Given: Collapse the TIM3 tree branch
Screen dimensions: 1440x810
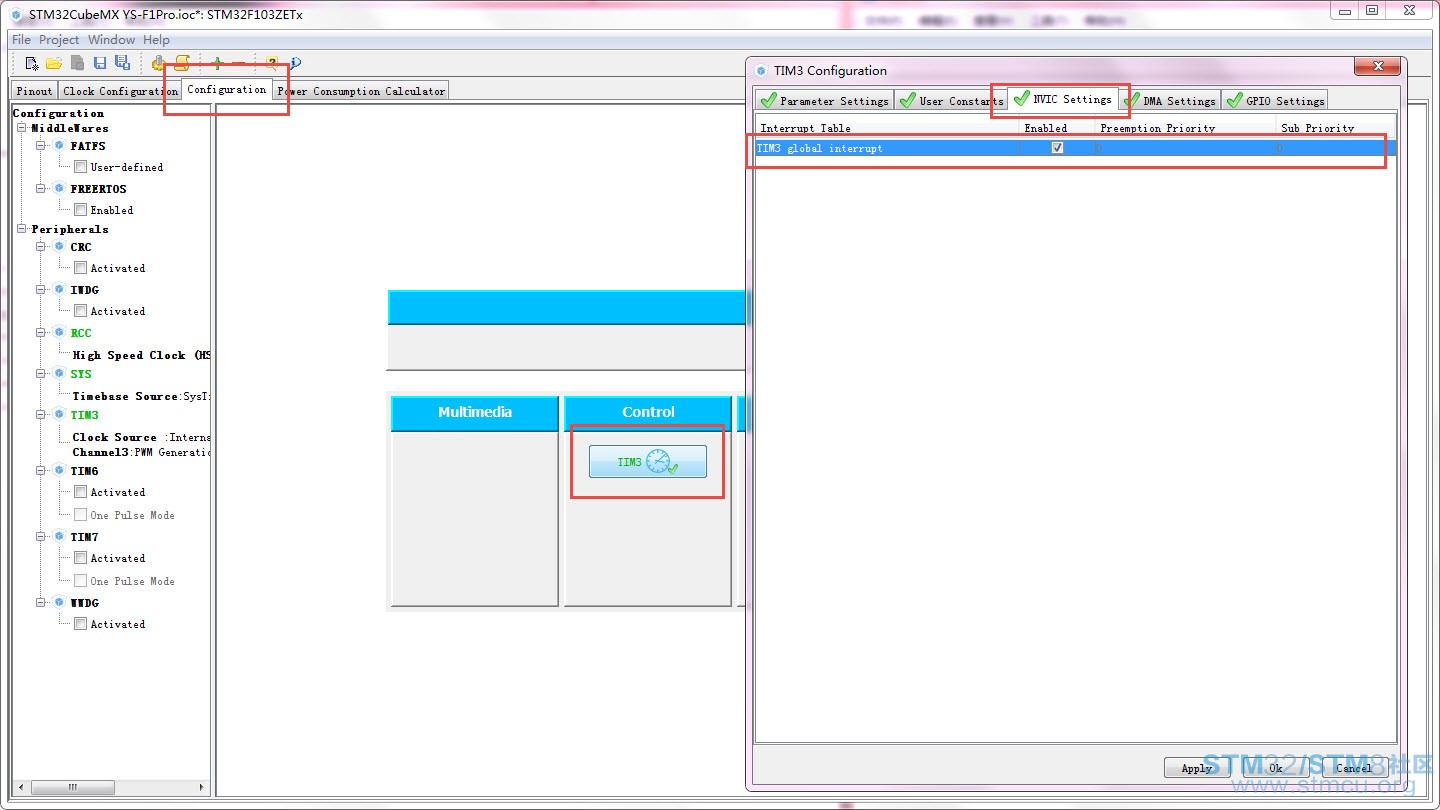Looking at the screenshot, I should [x=42, y=415].
